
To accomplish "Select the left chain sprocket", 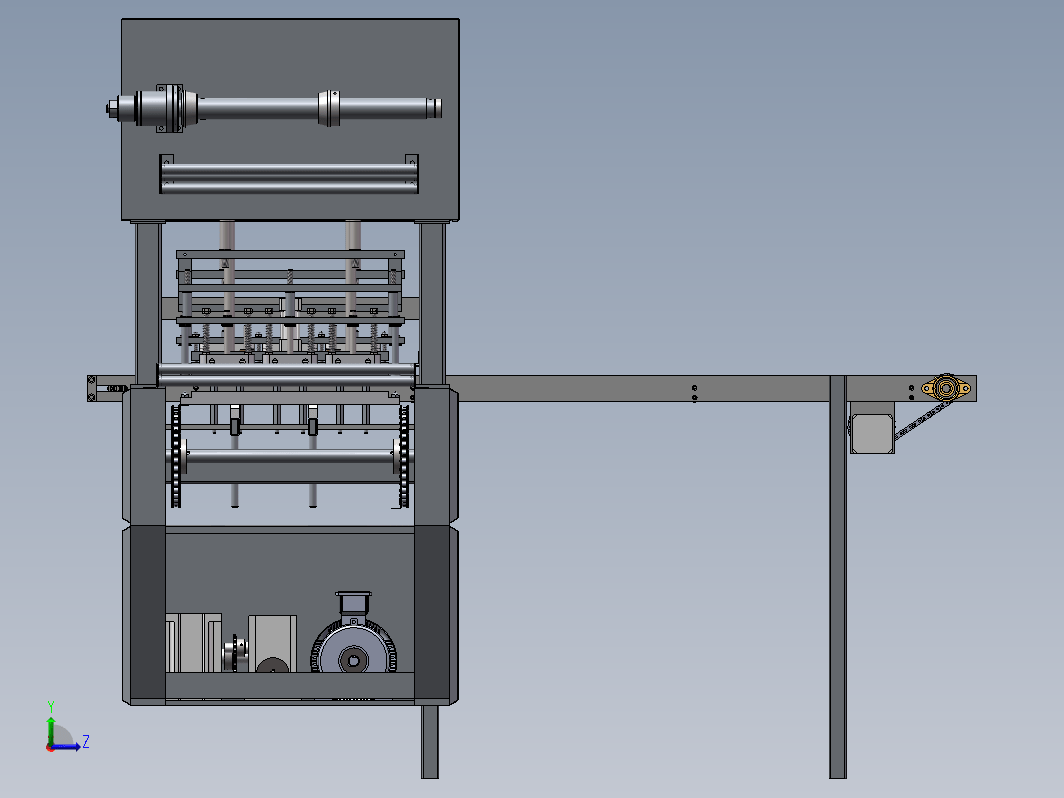I will coord(176,456).
